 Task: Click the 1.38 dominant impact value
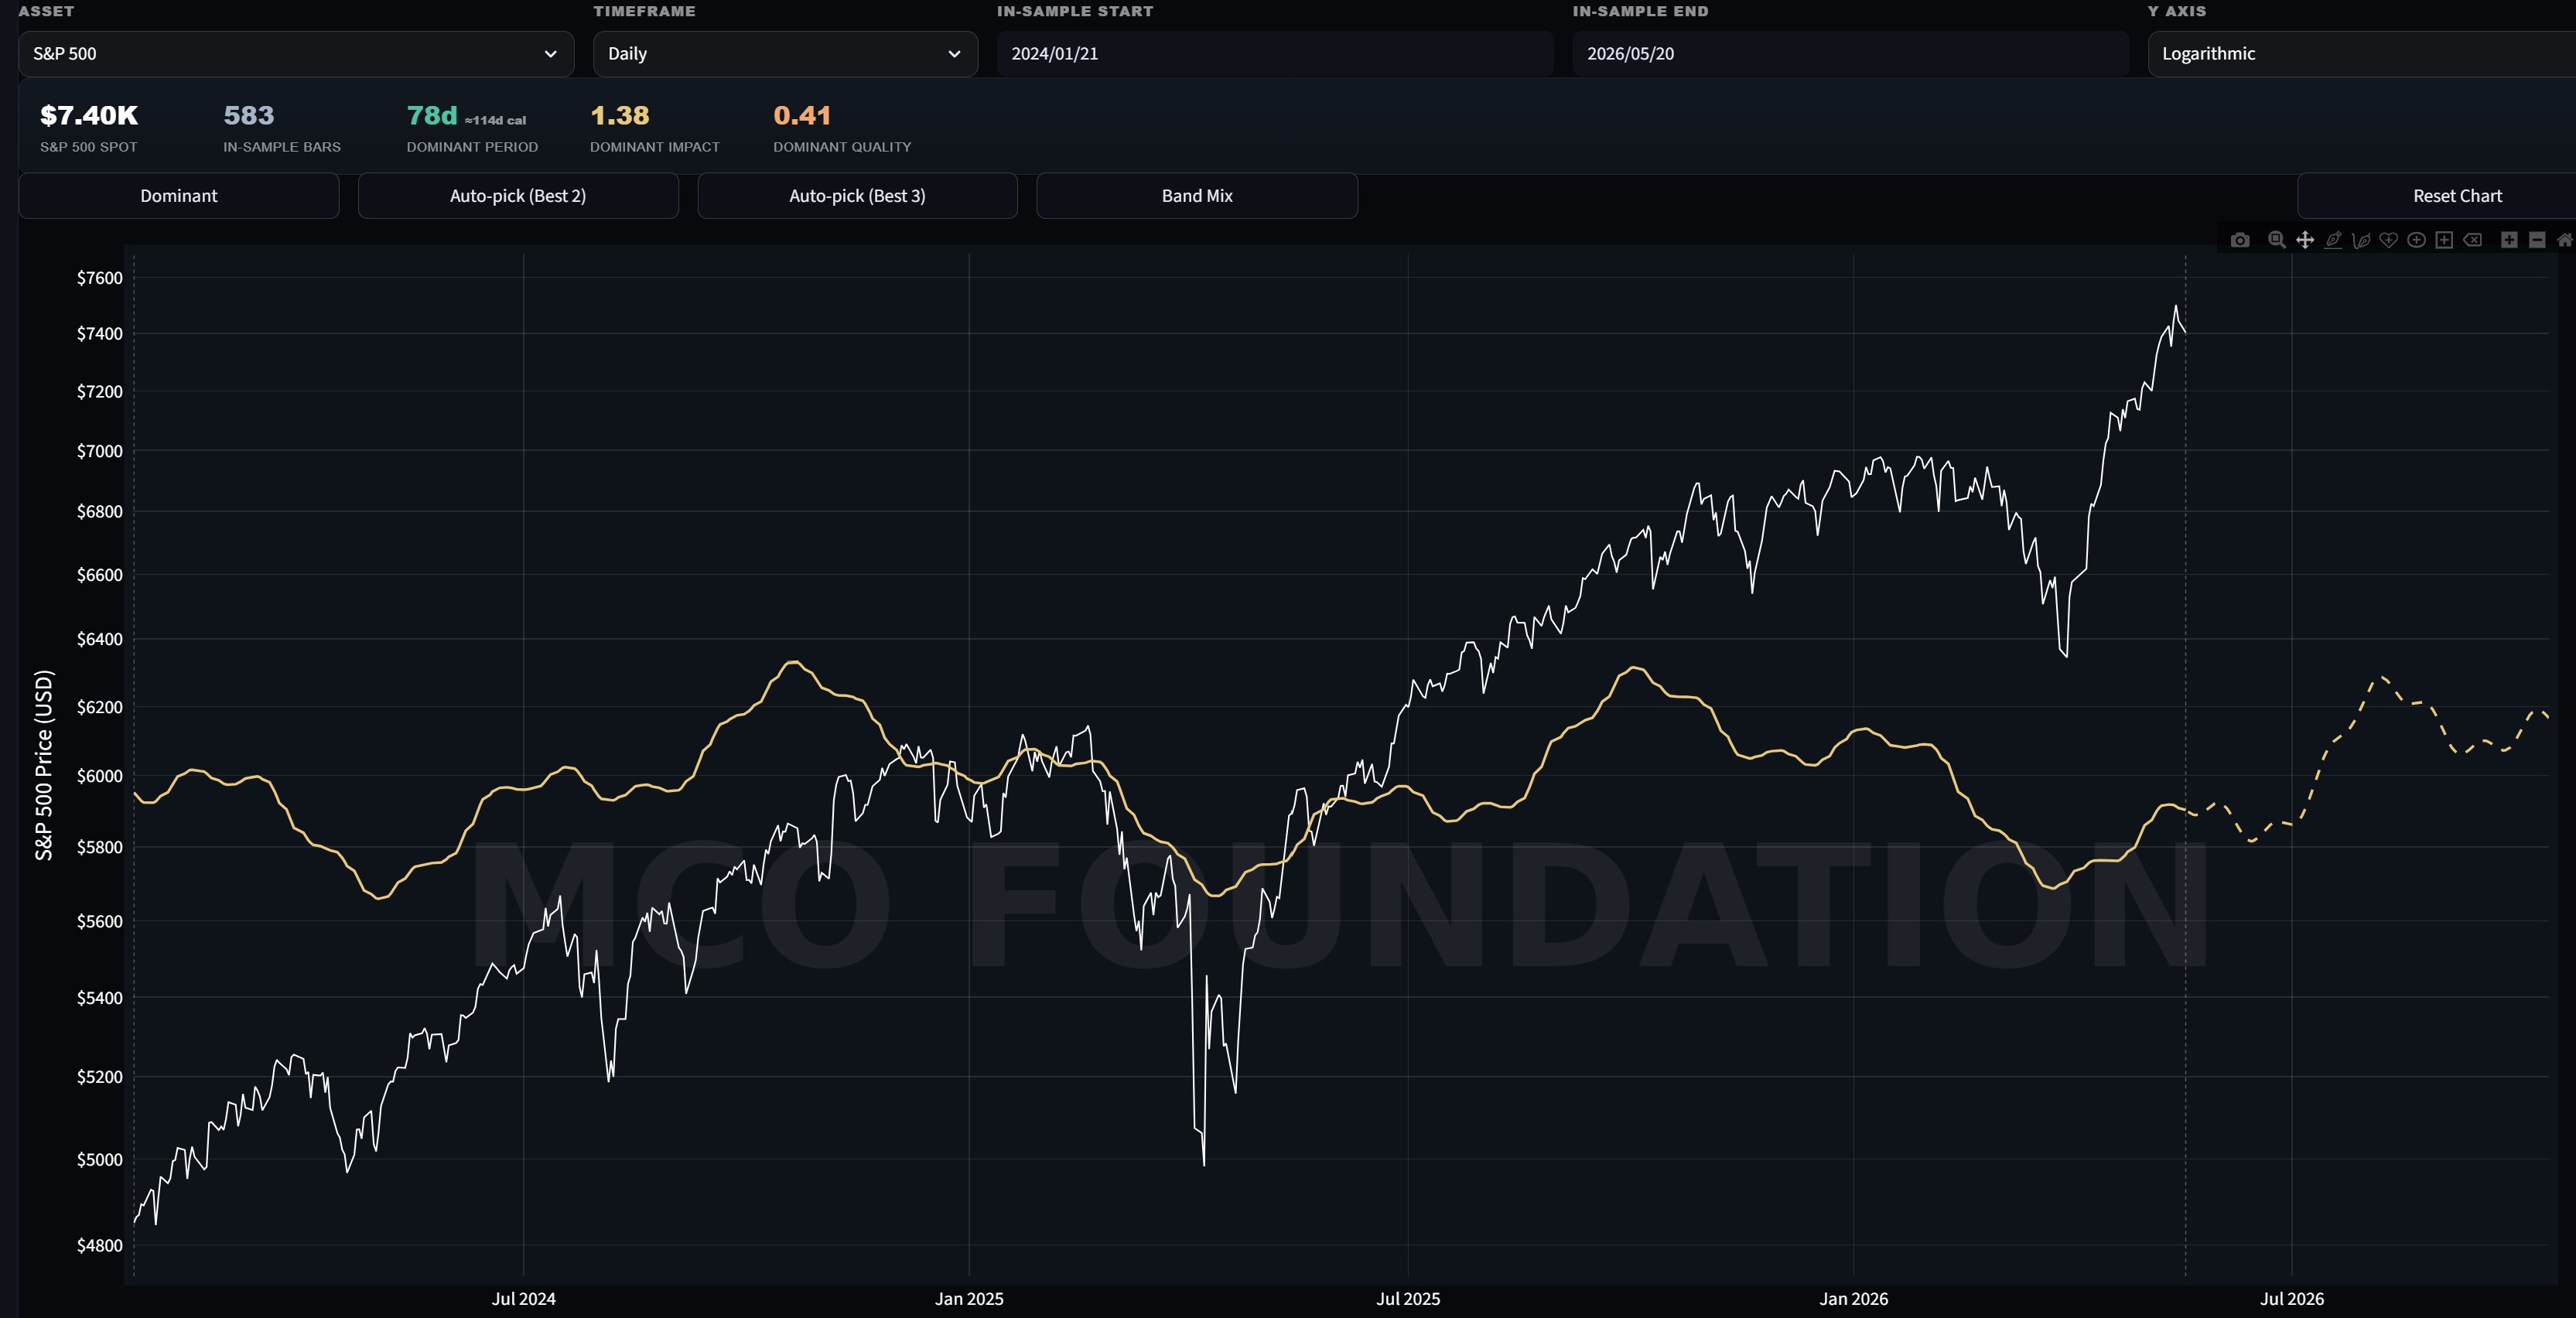620,116
